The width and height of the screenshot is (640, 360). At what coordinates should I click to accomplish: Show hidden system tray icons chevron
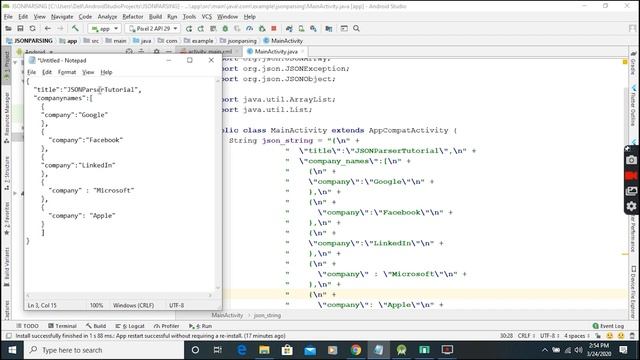click(544, 350)
